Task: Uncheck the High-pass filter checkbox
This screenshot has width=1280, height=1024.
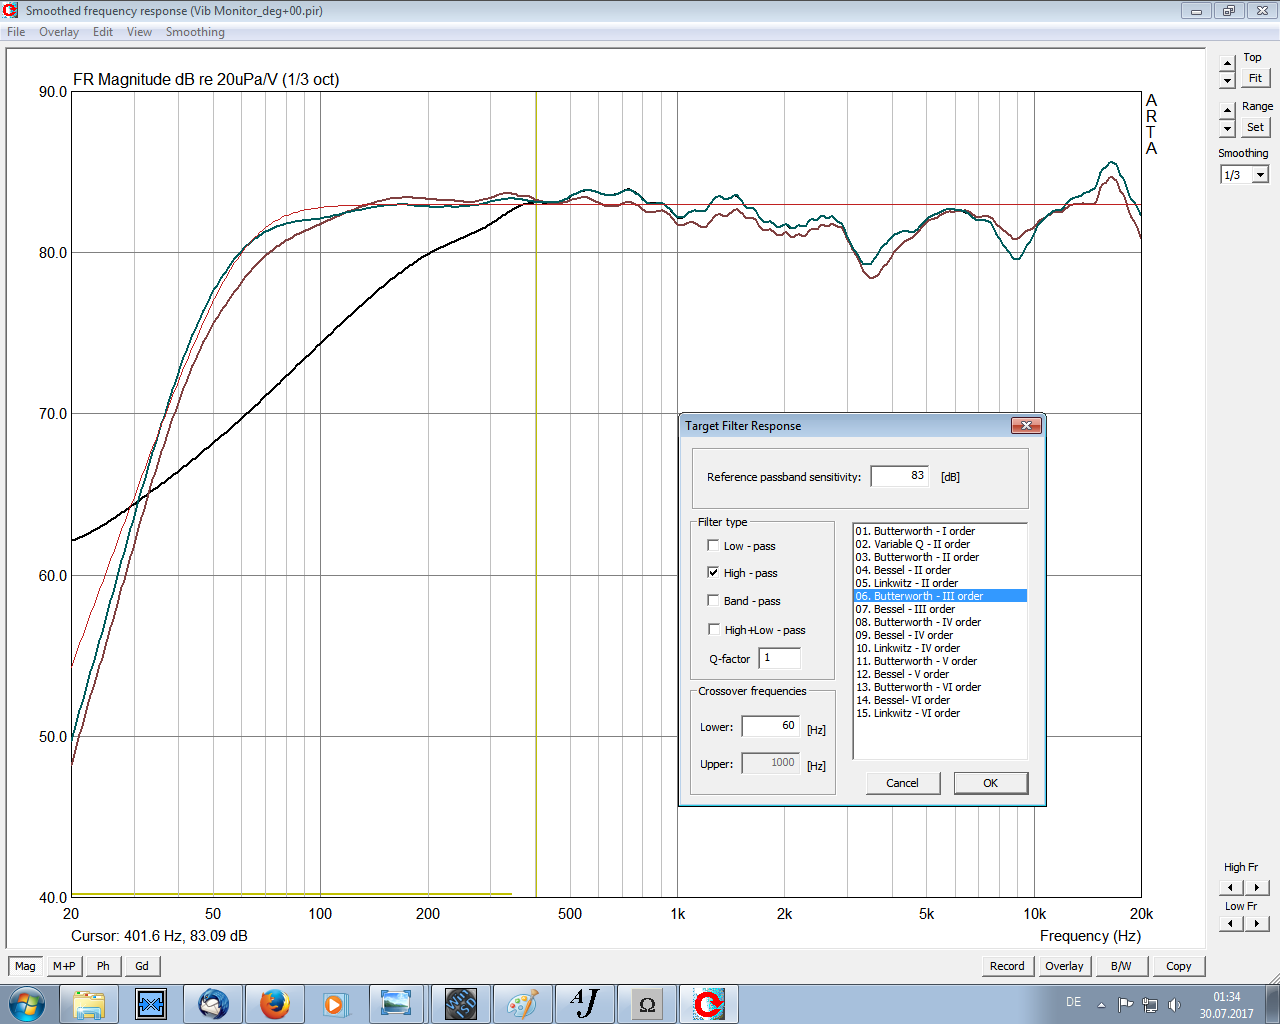Action: click(713, 573)
